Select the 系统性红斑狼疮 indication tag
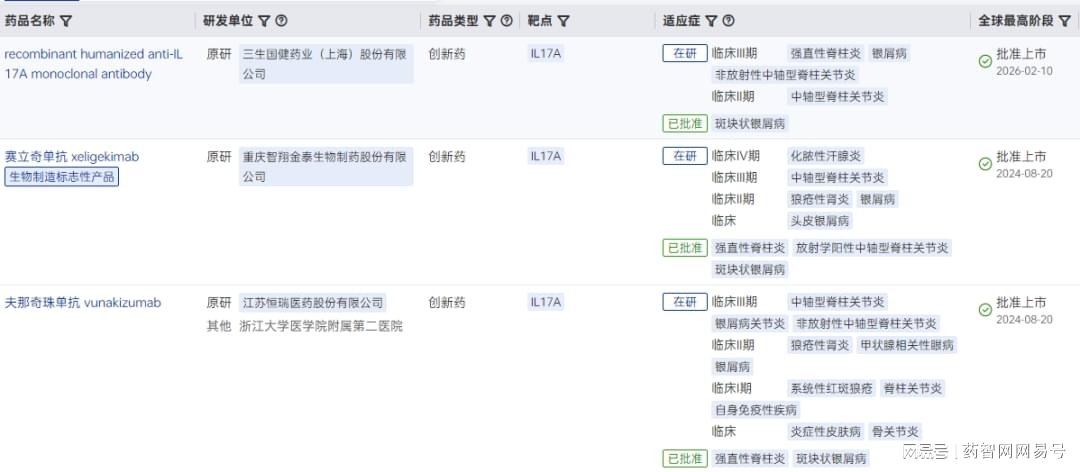 tap(831, 388)
